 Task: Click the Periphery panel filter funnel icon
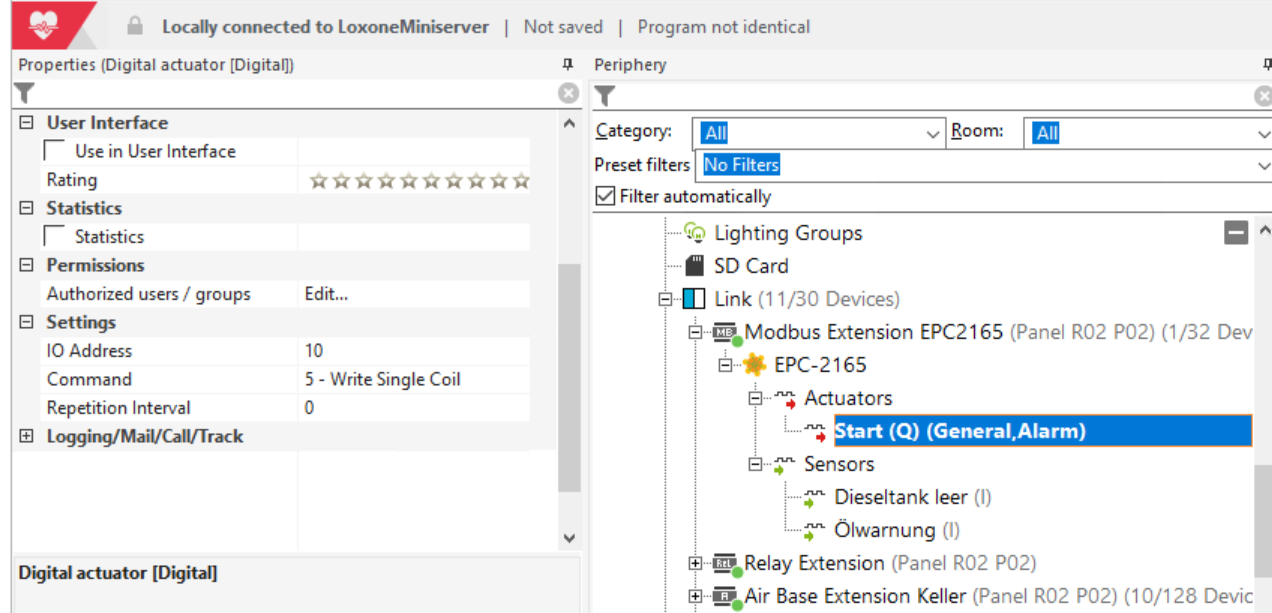tap(605, 96)
